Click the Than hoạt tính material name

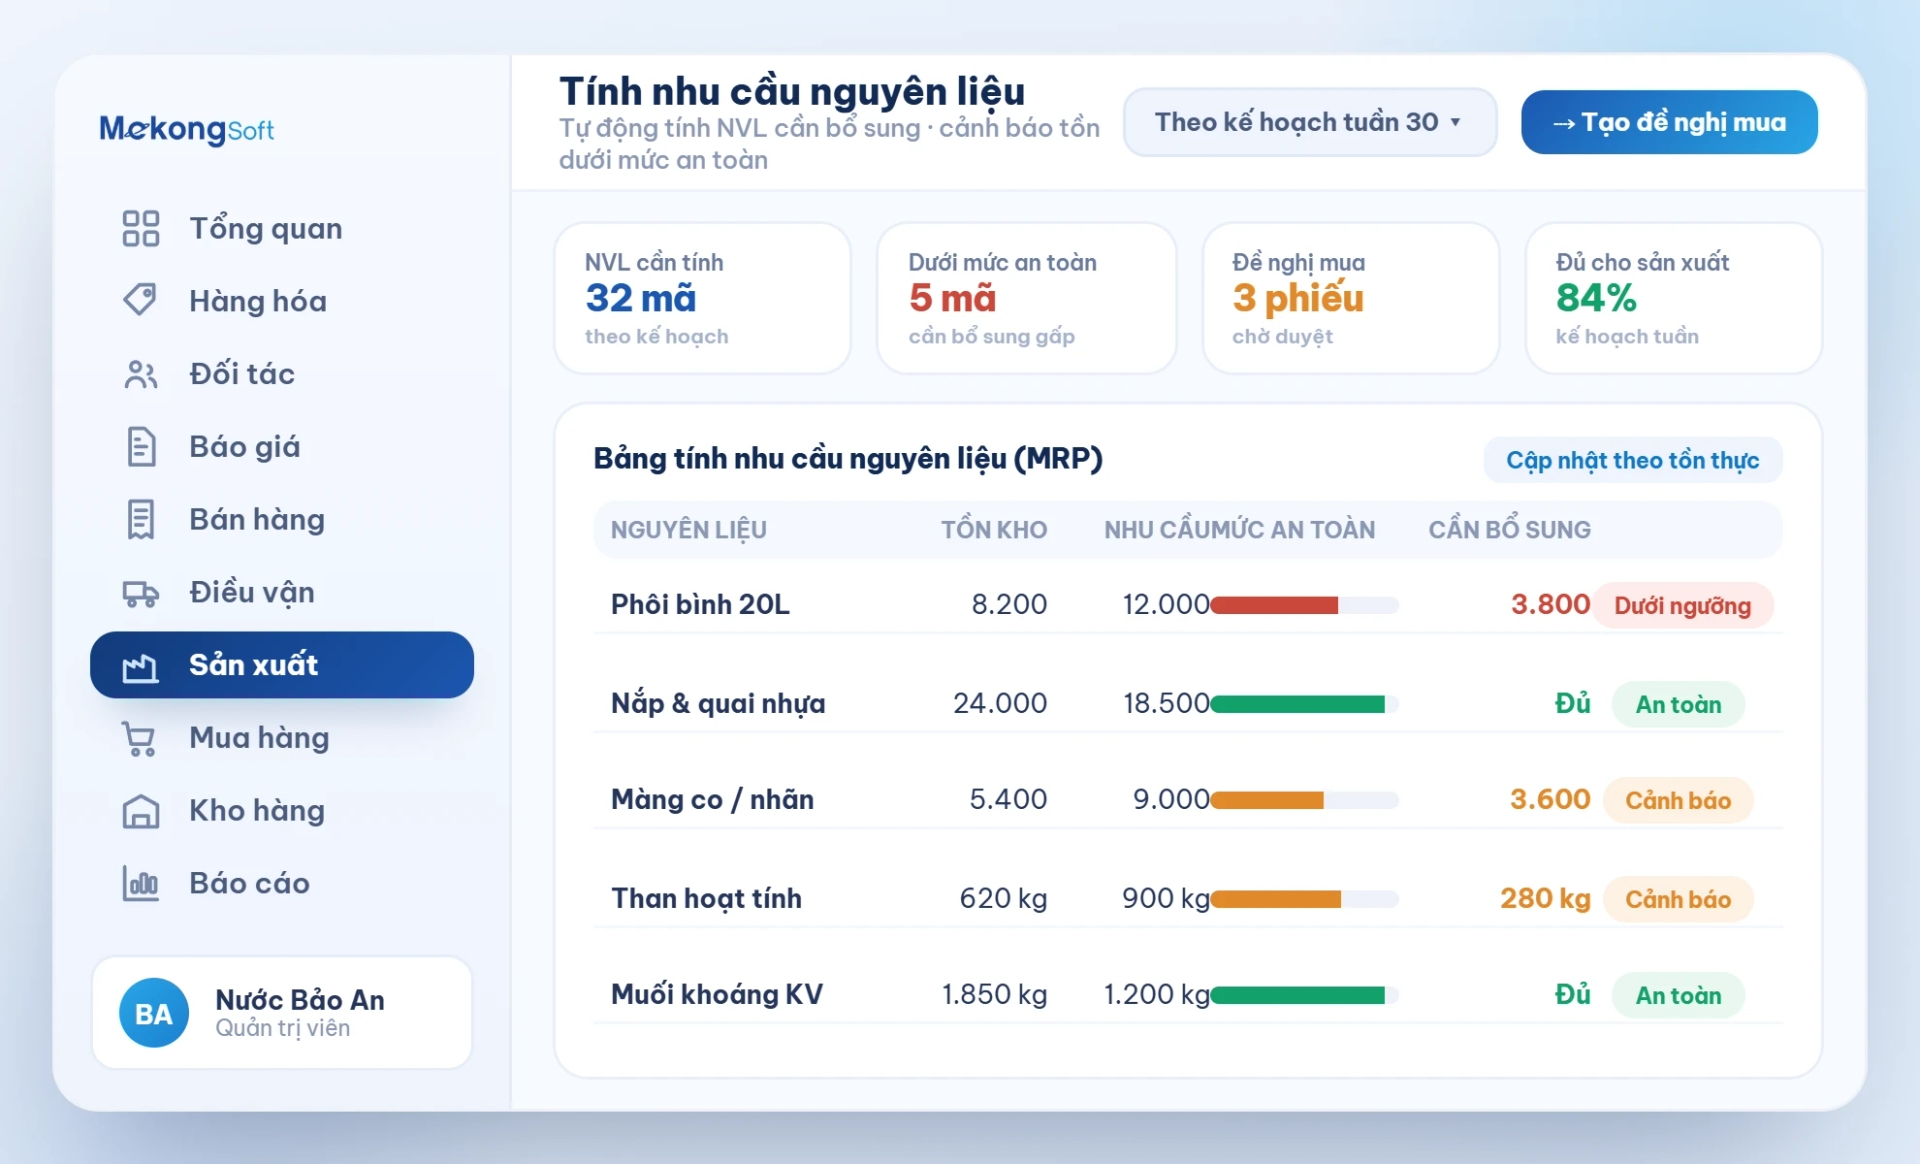tap(706, 898)
